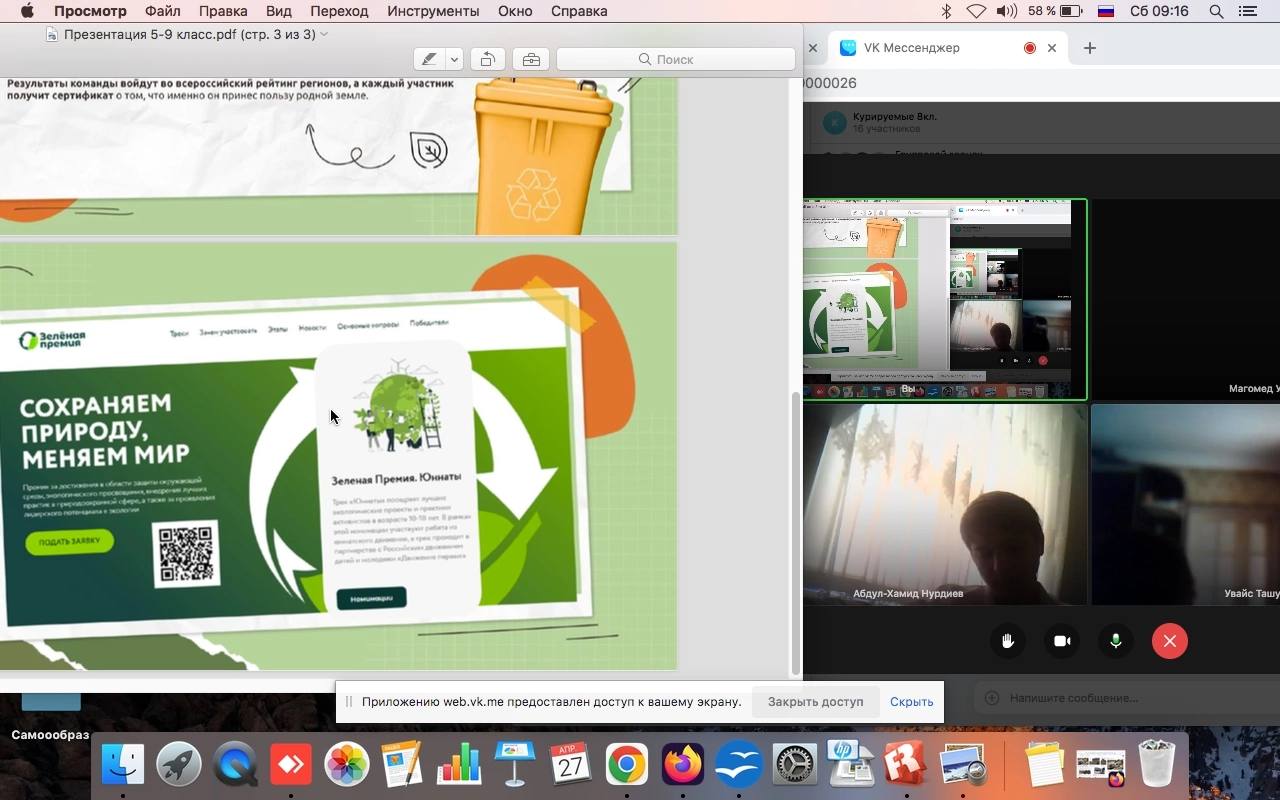Open the markup toolbox in the toolbar

pos(531,59)
